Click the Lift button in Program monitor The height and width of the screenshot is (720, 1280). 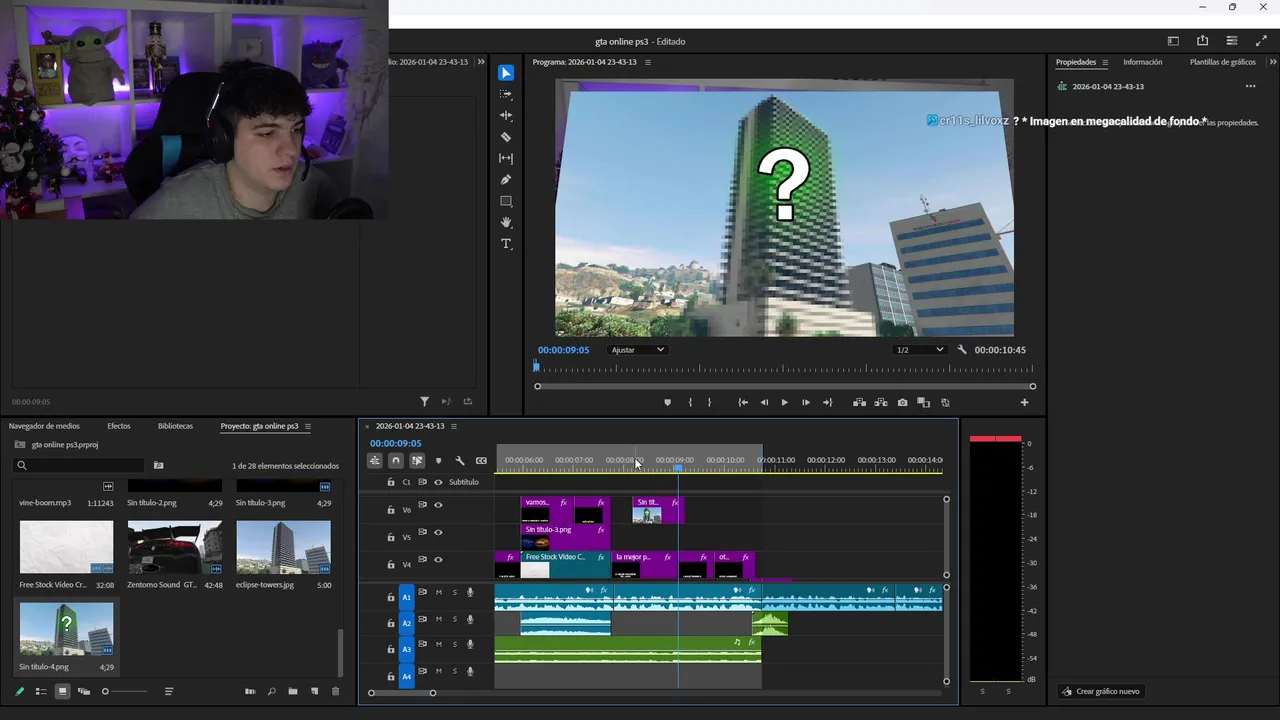click(x=859, y=403)
